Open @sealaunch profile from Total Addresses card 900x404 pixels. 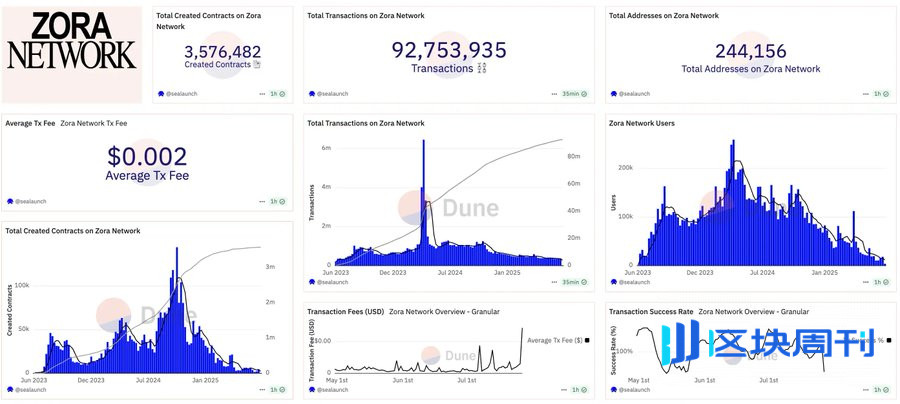point(630,94)
